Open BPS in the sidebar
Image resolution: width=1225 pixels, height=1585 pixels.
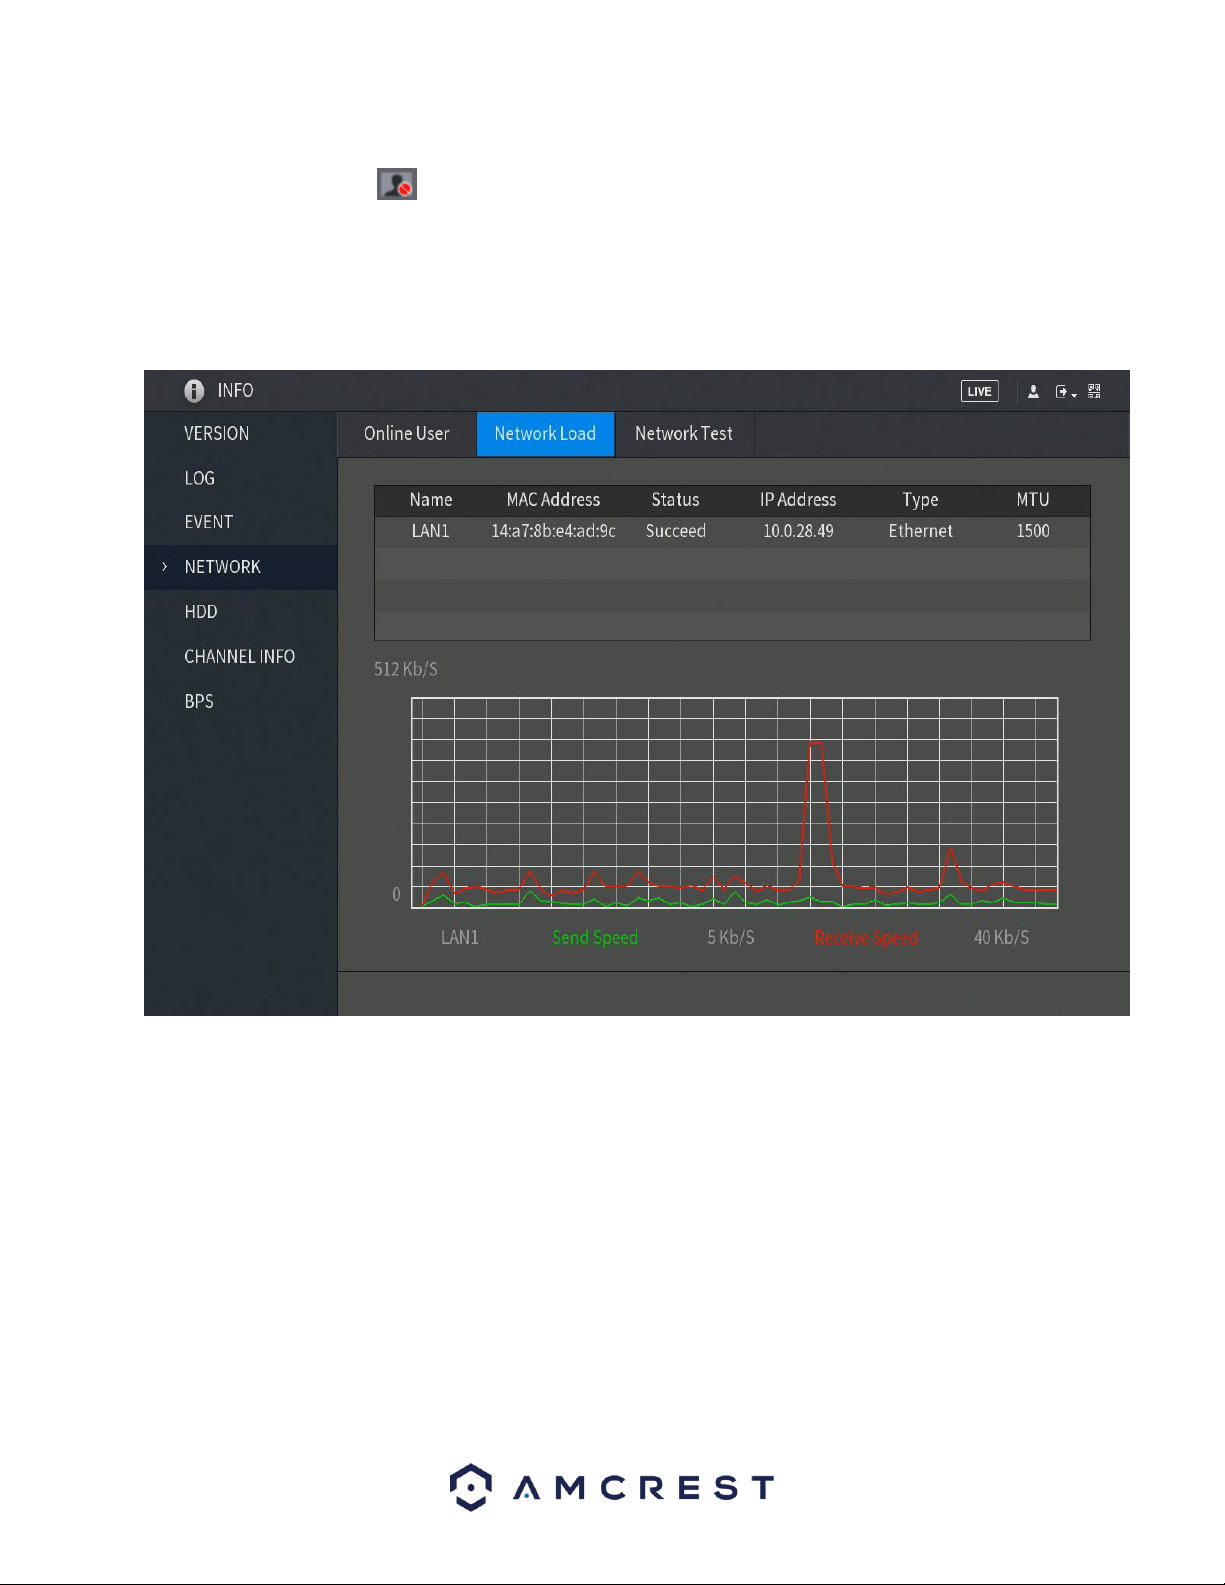(x=199, y=701)
